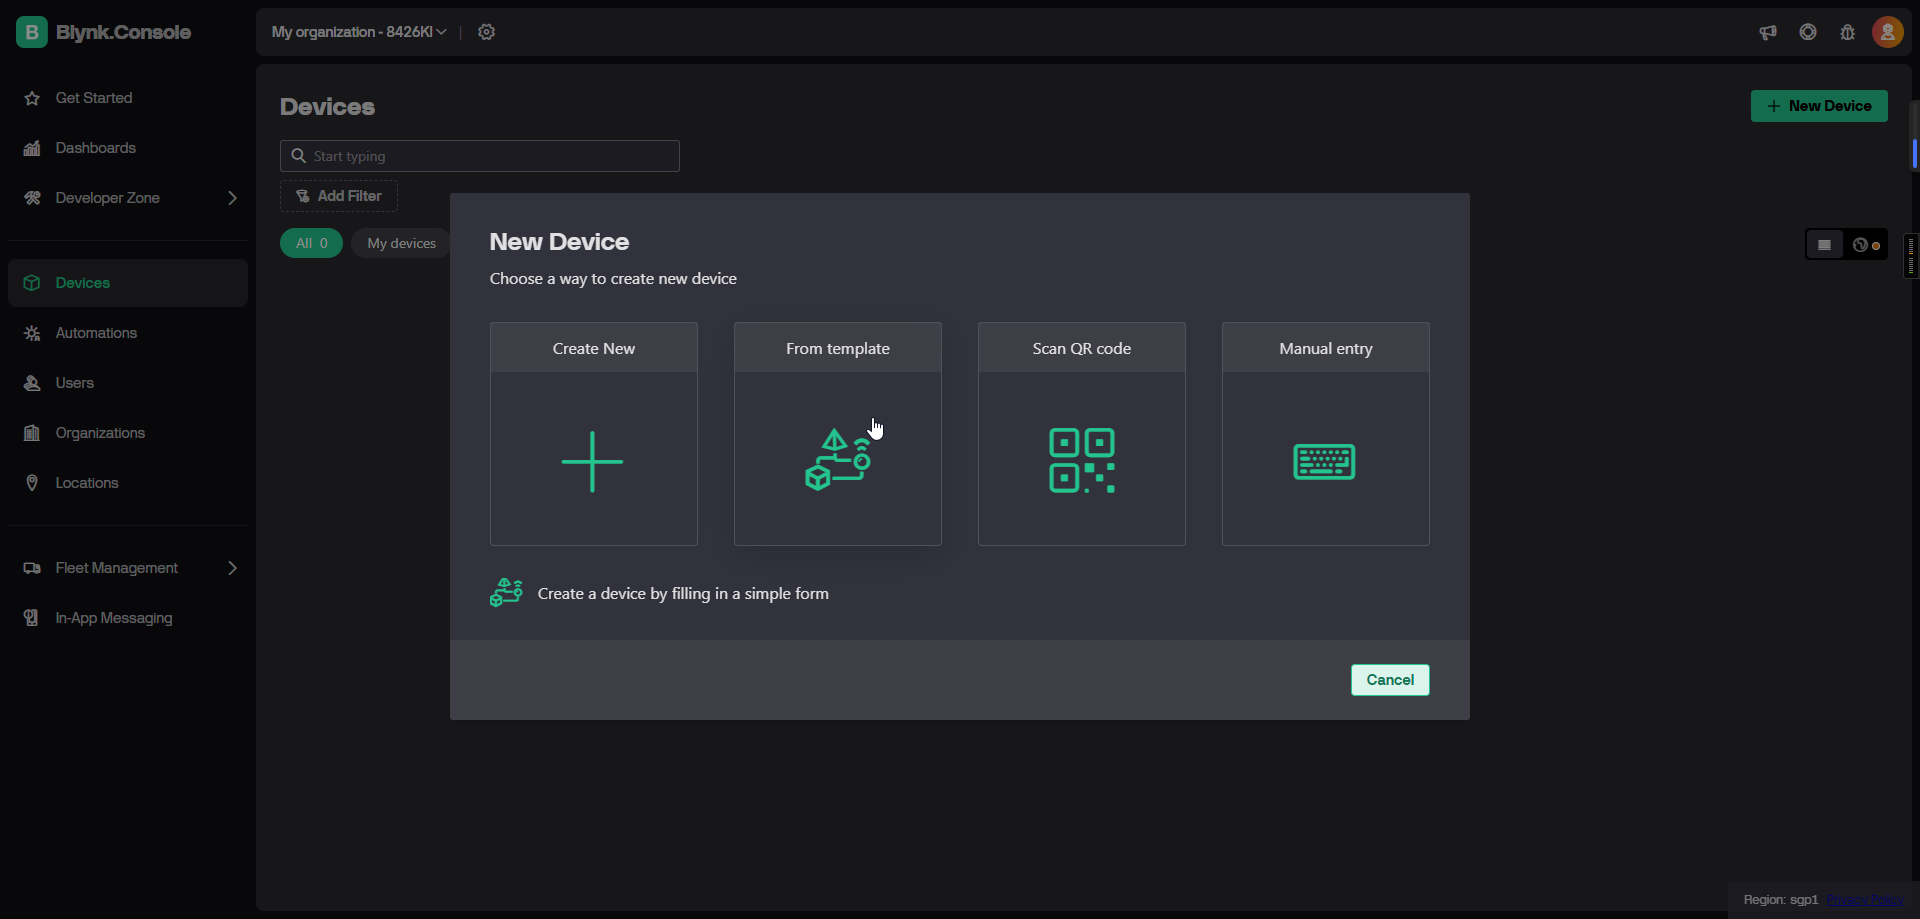This screenshot has width=1920, height=919.
Task: Select the All devices filter pill
Action: click(x=312, y=243)
